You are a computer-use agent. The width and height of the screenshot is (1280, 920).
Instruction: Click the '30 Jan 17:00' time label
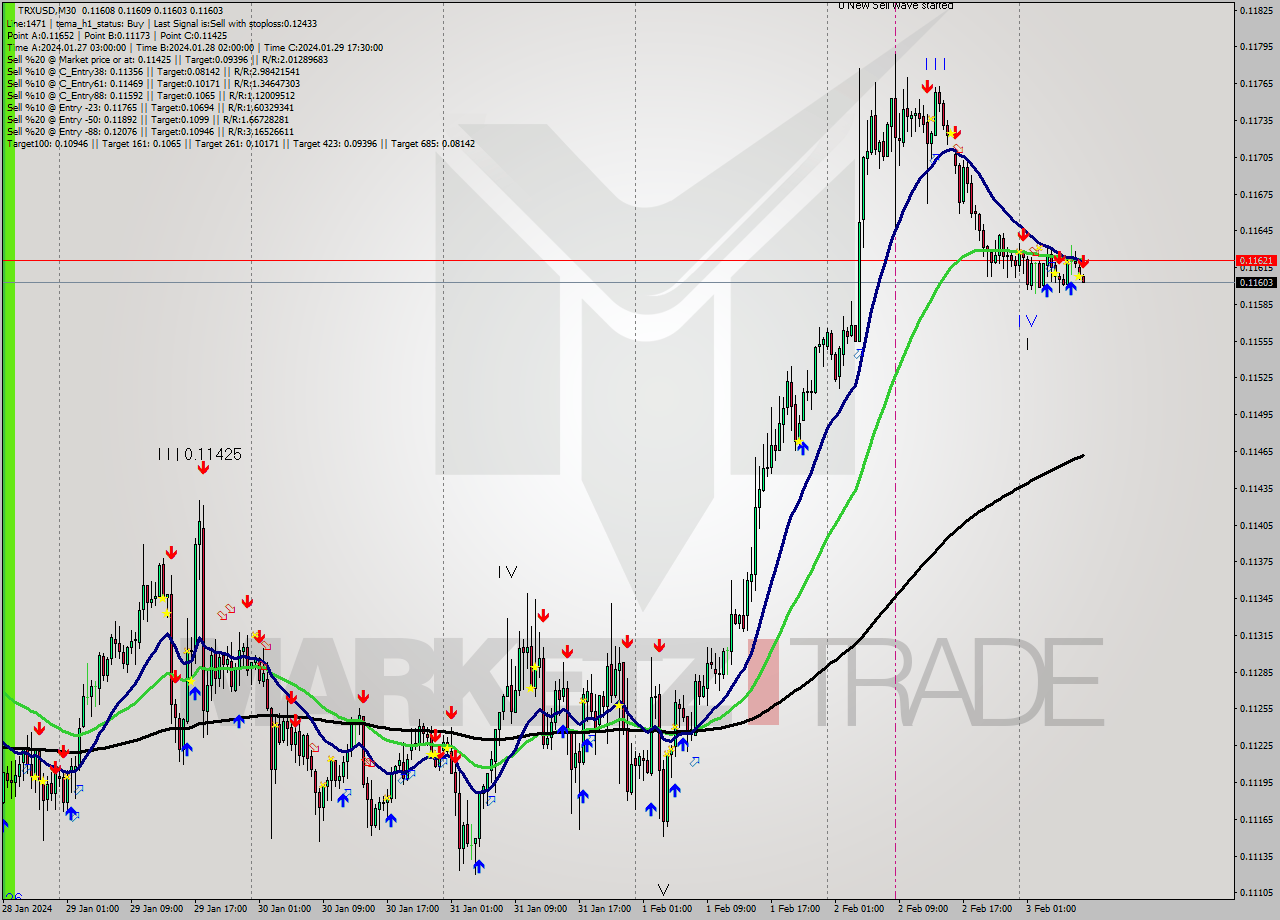(412, 909)
